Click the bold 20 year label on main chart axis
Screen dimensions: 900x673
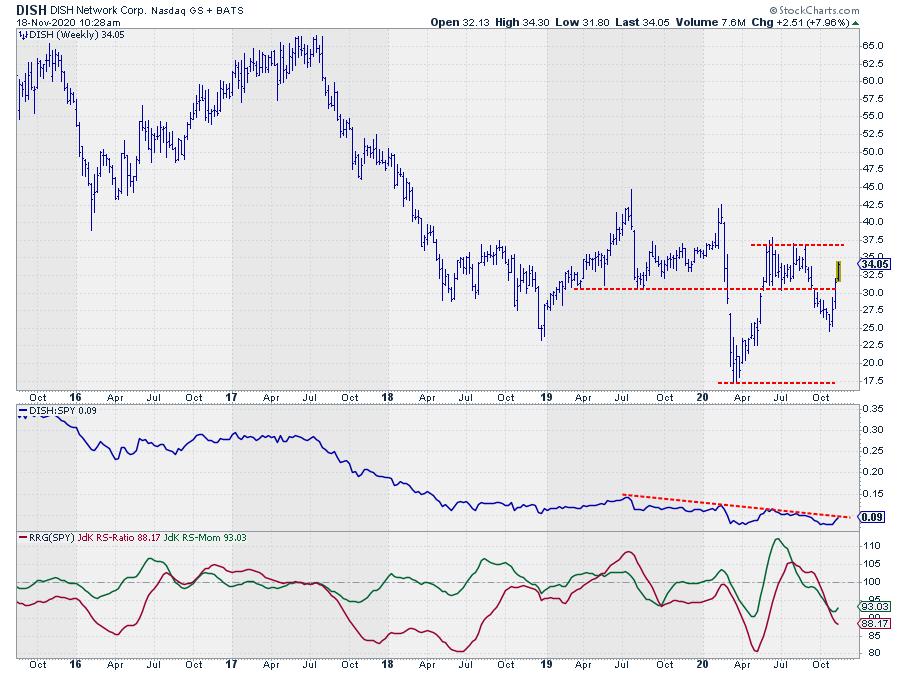pos(704,397)
